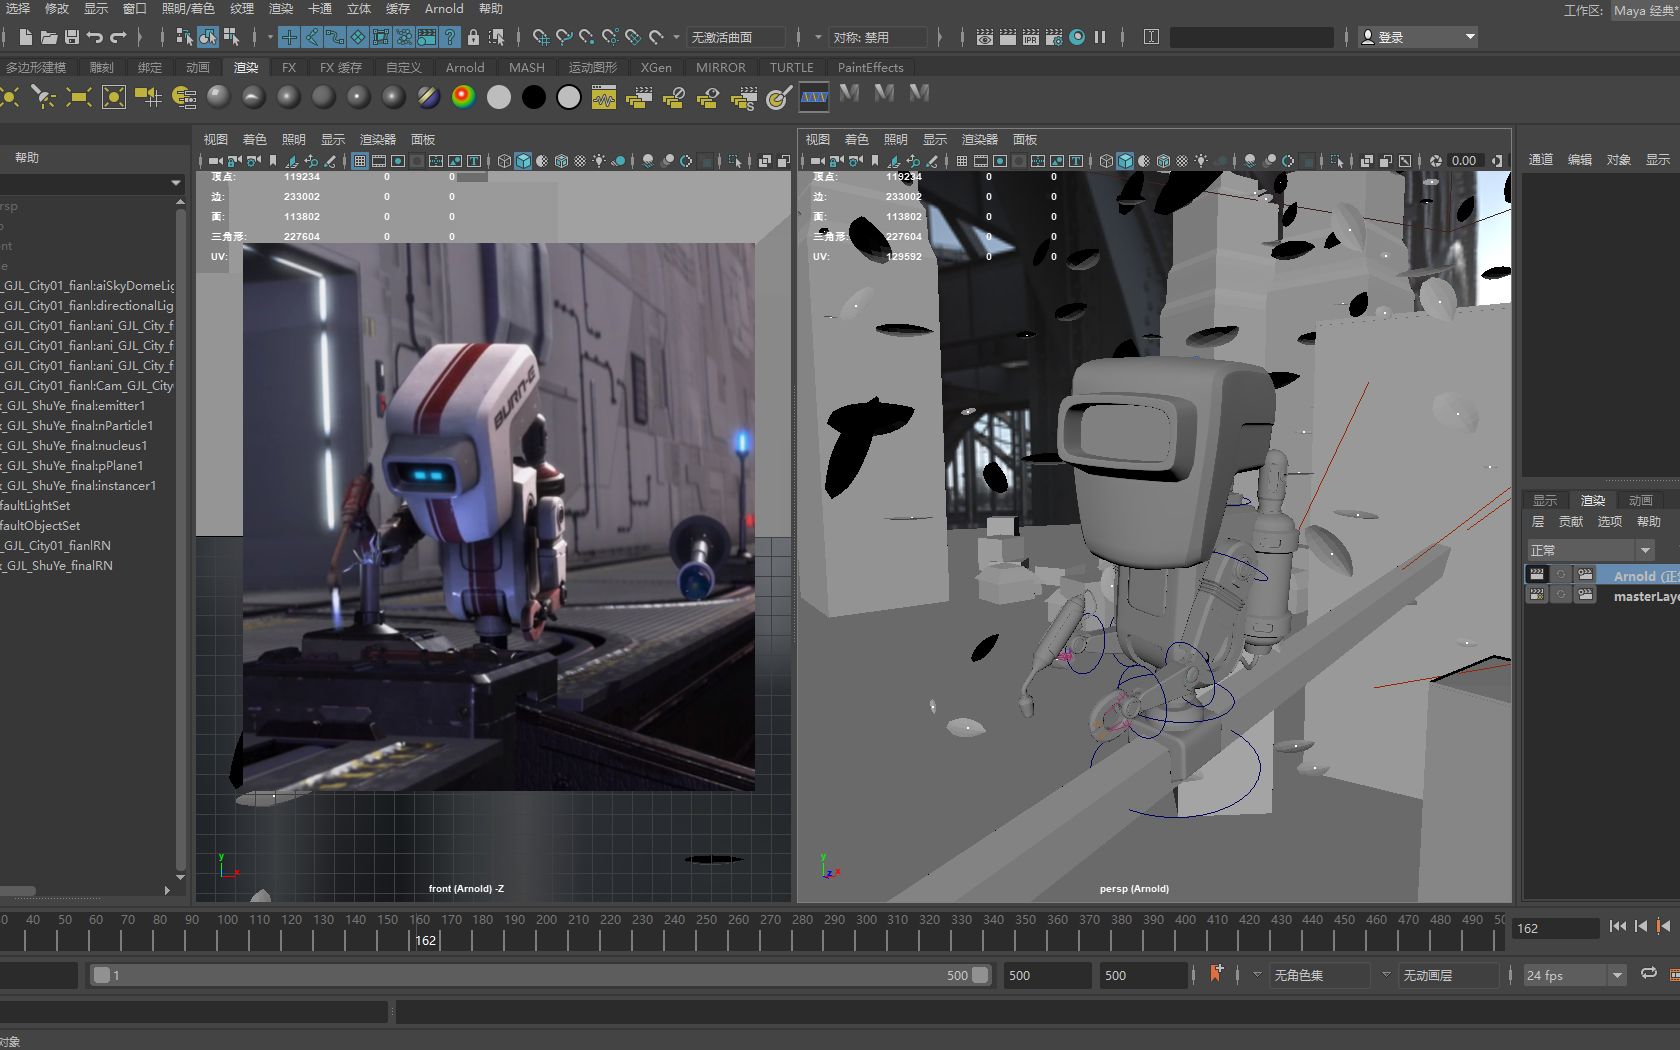Click 通道 in the channel box header
This screenshot has width=1680, height=1050.
[1541, 159]
